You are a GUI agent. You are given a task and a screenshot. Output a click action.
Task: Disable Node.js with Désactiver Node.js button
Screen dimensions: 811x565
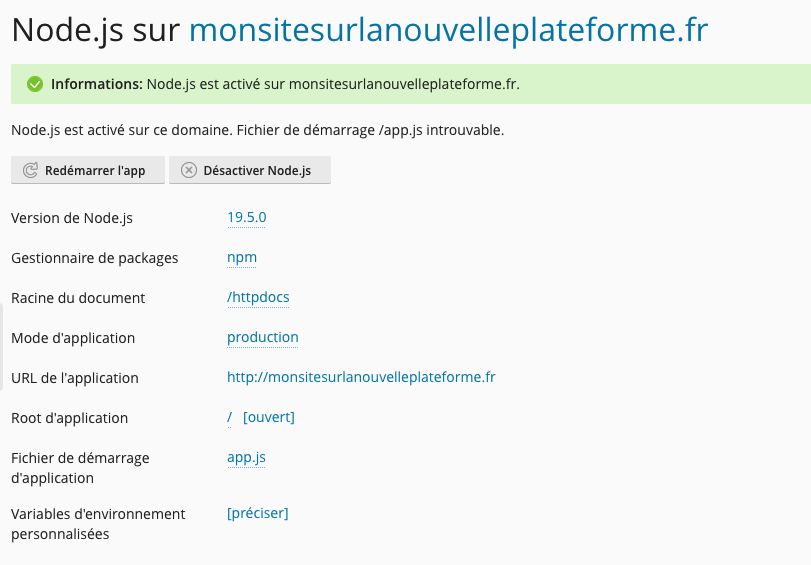coord(250,170)
